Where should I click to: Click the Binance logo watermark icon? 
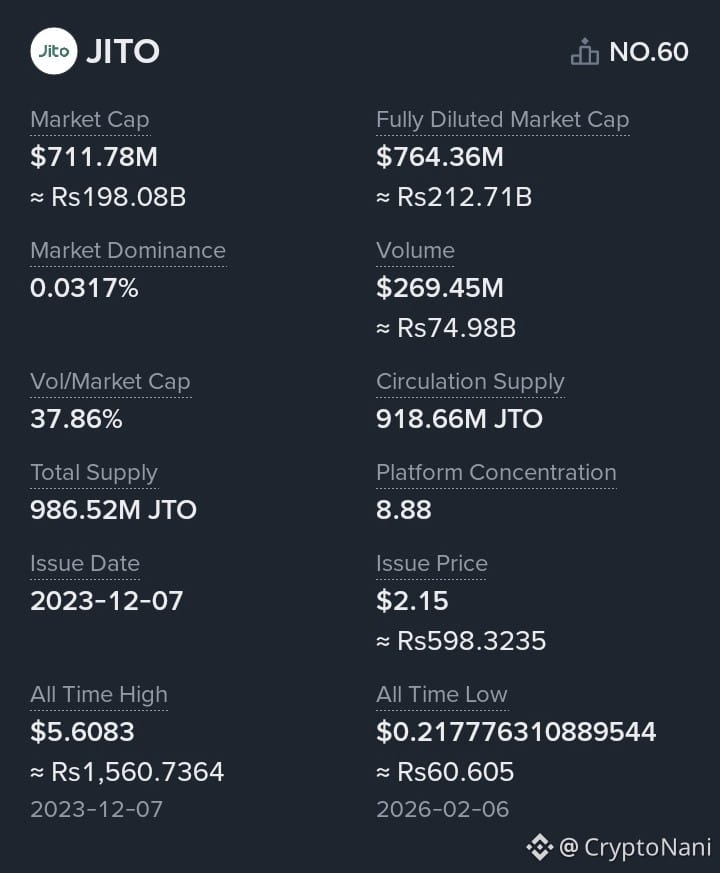(540, 847)
